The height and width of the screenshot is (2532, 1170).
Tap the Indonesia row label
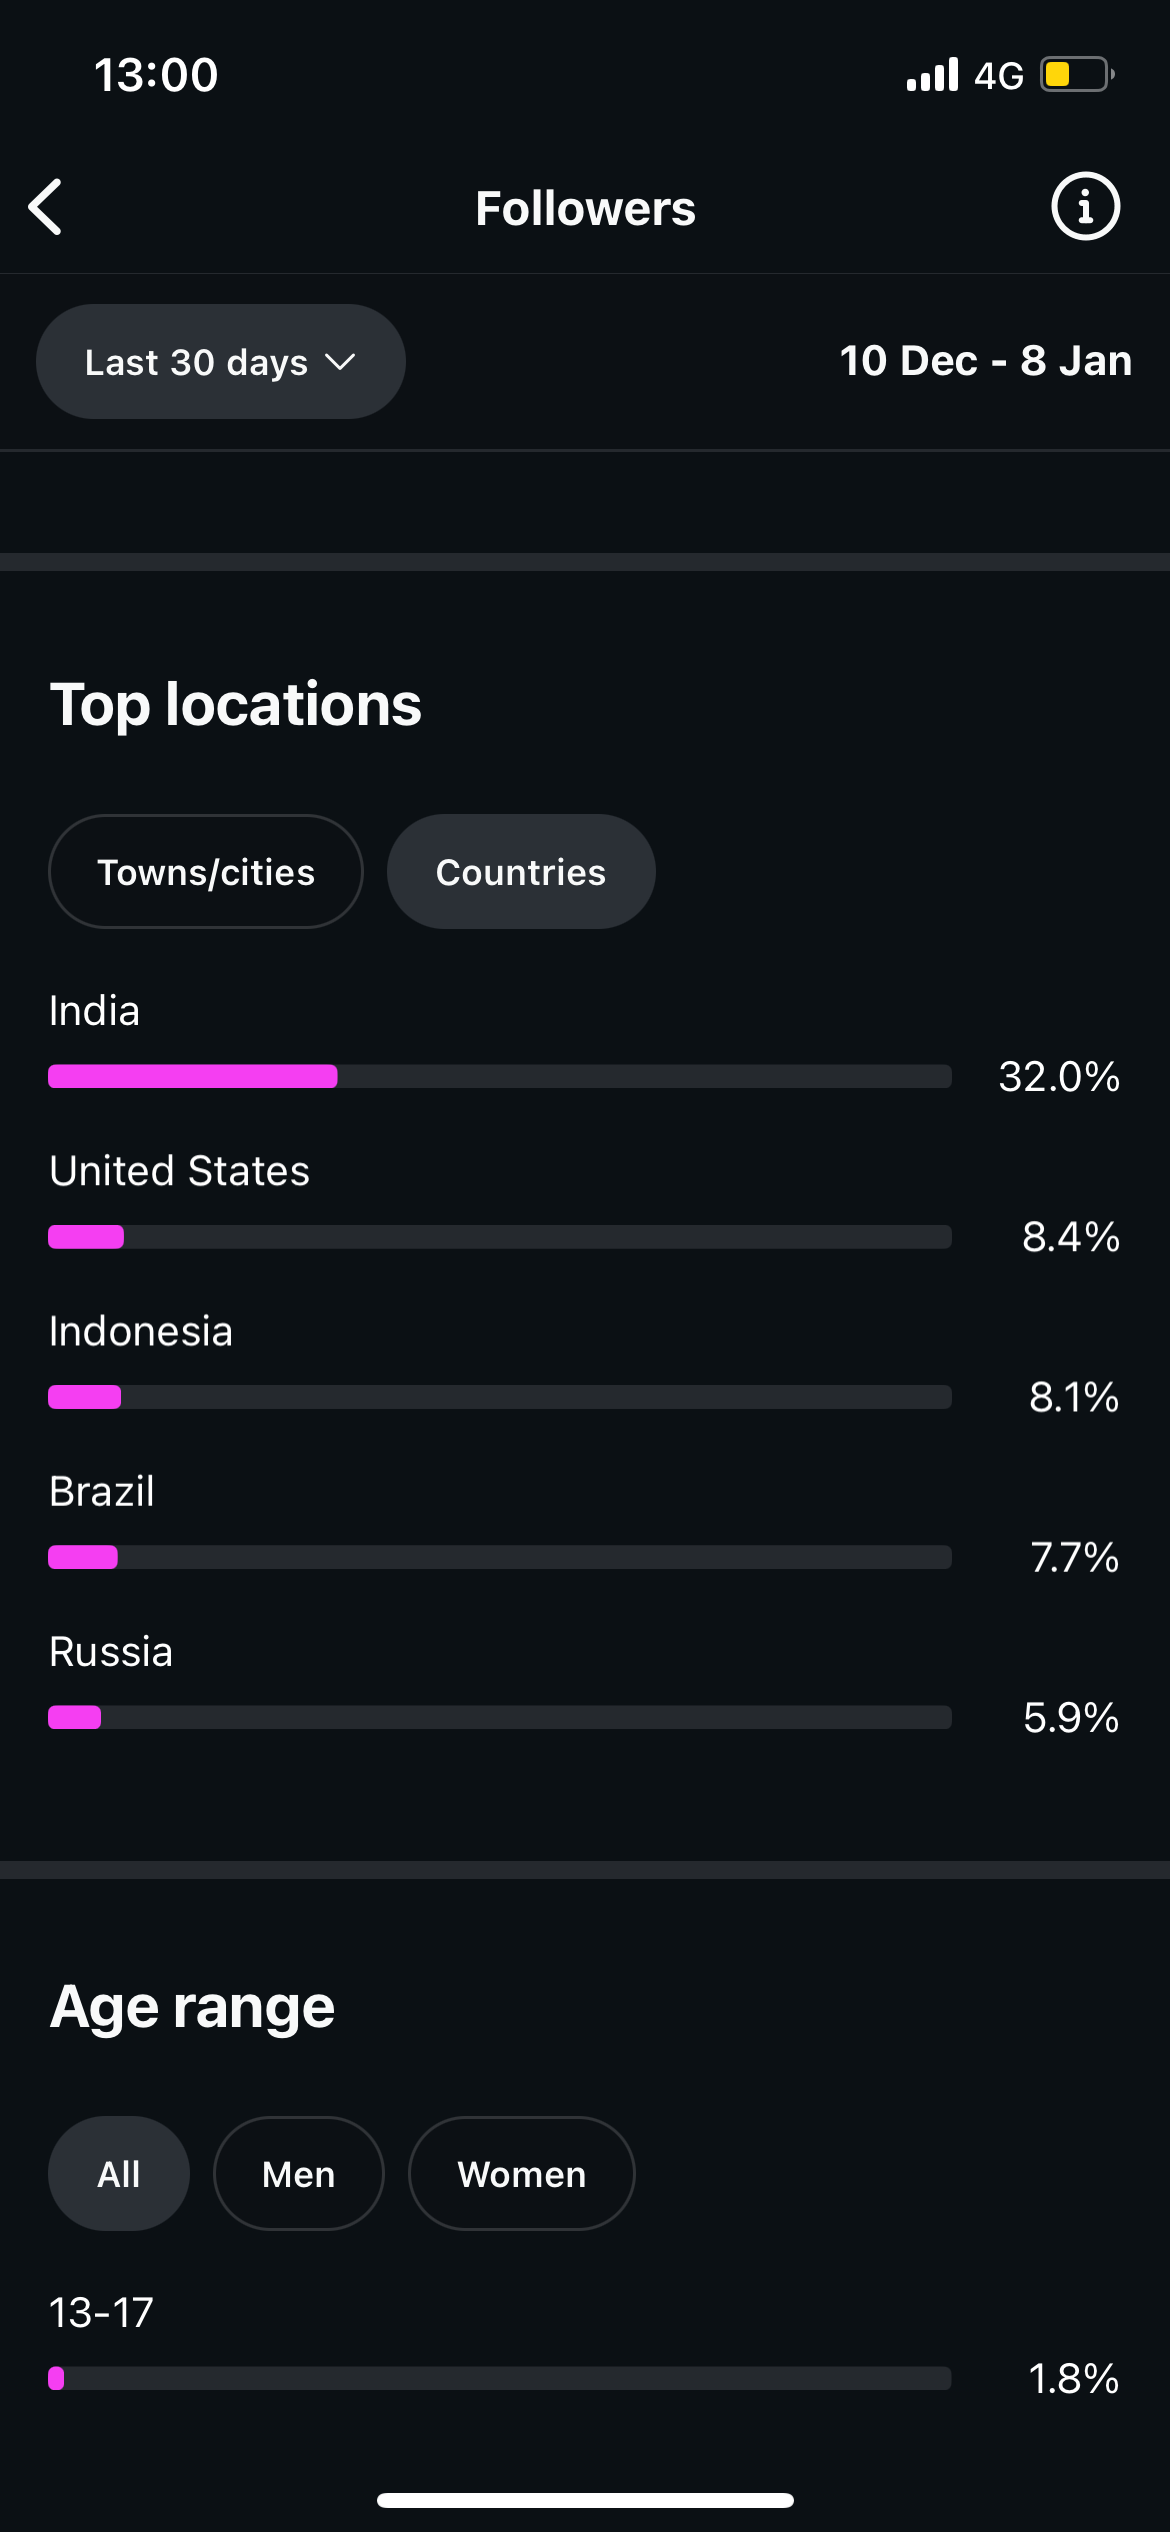[141, 1332]
